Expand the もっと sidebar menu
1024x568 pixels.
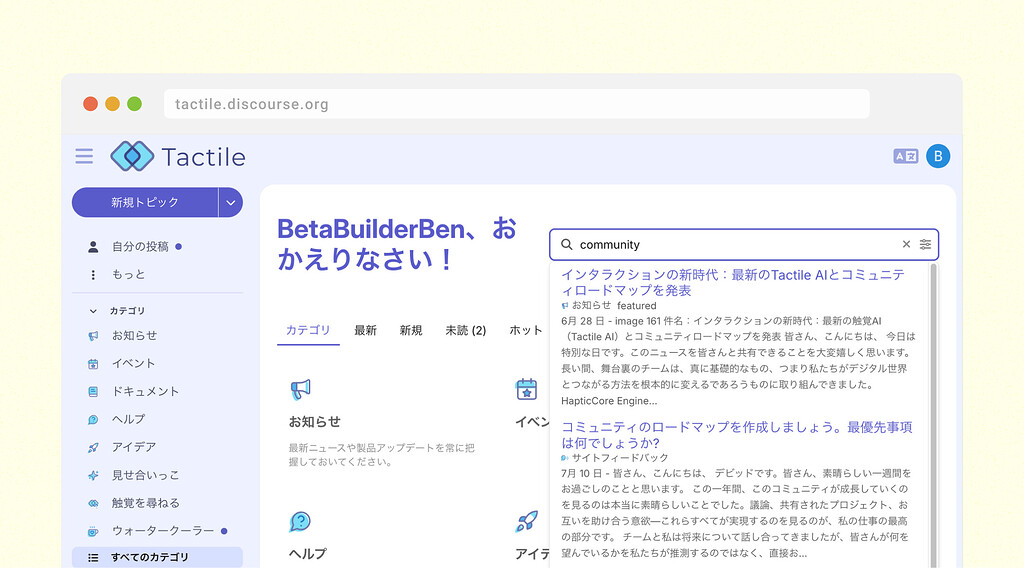(x=128, y=274)
